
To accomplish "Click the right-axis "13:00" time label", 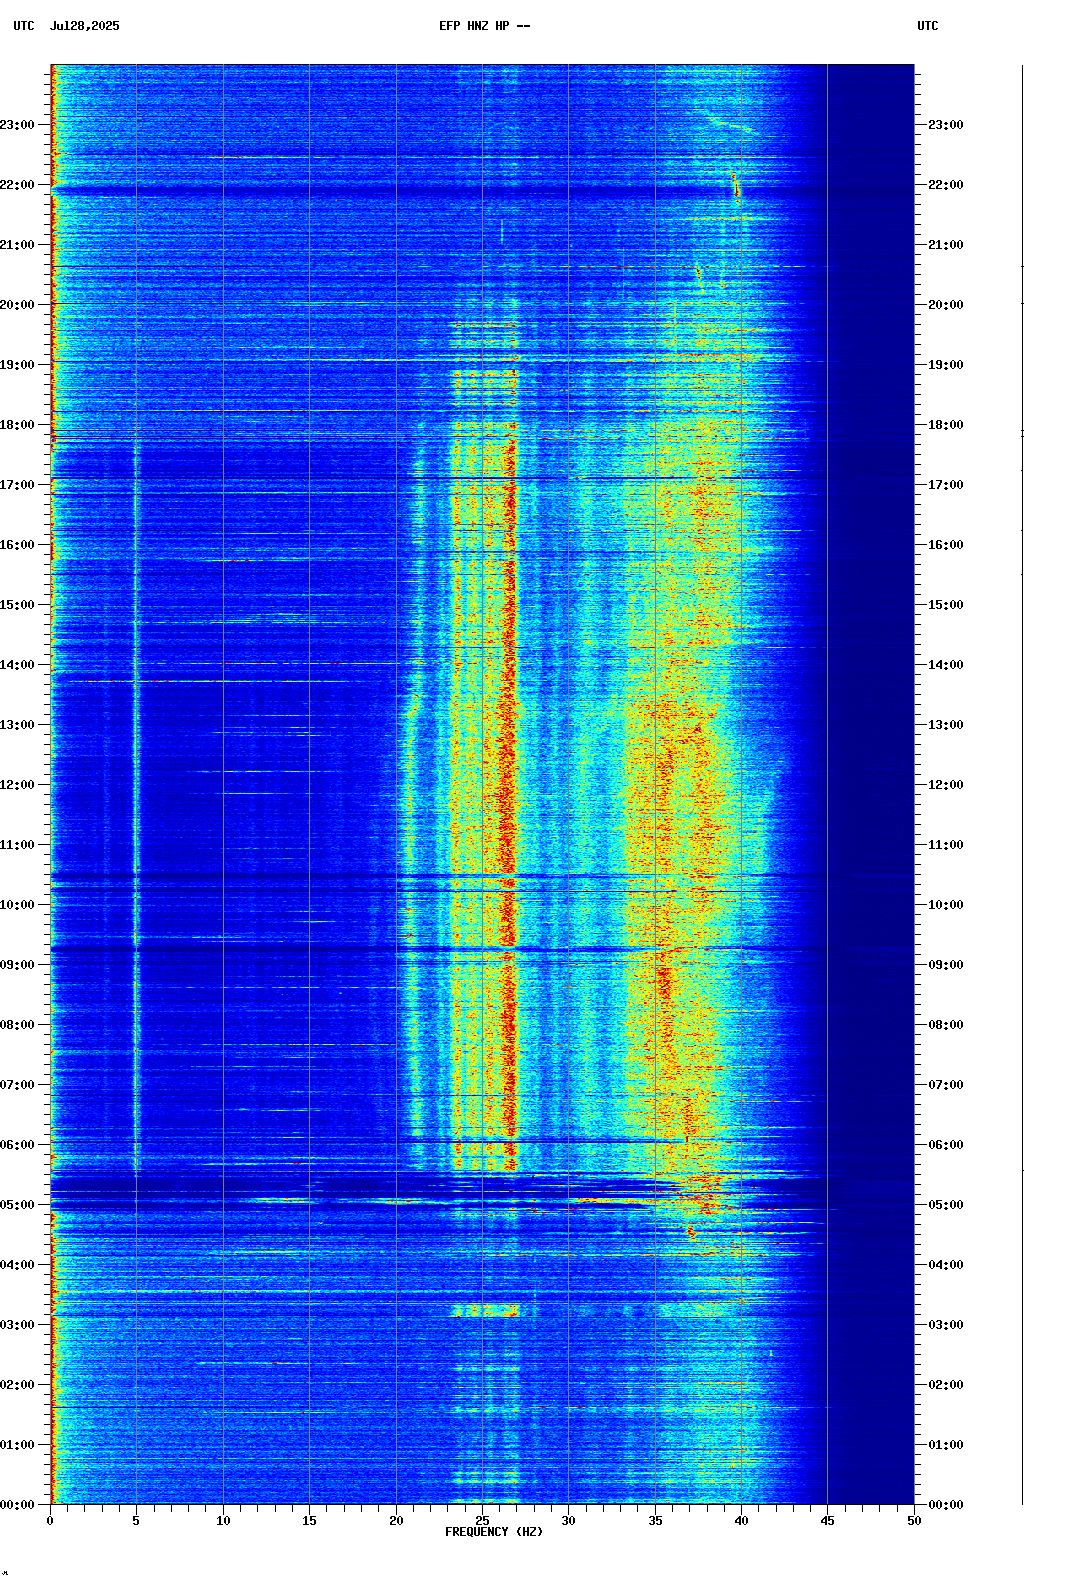I will [946, 725].
